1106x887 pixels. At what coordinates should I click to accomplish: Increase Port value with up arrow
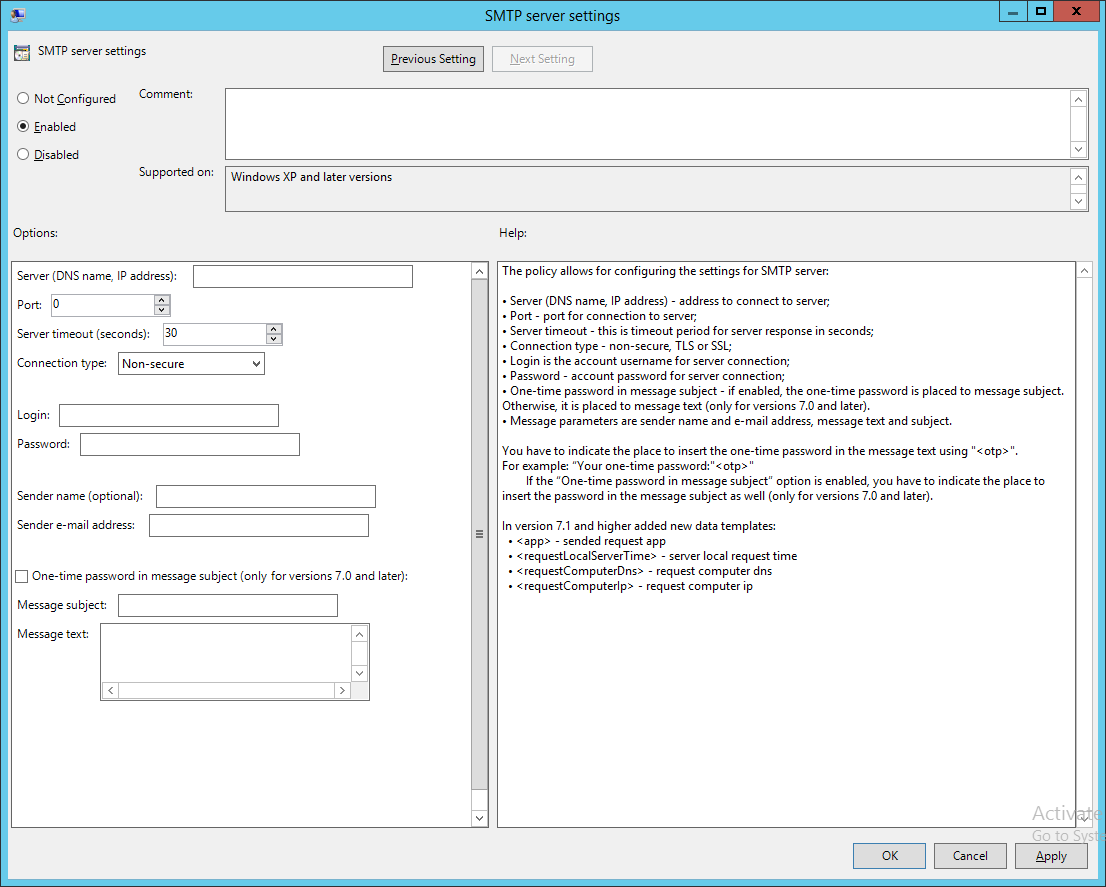pos(162,300)
